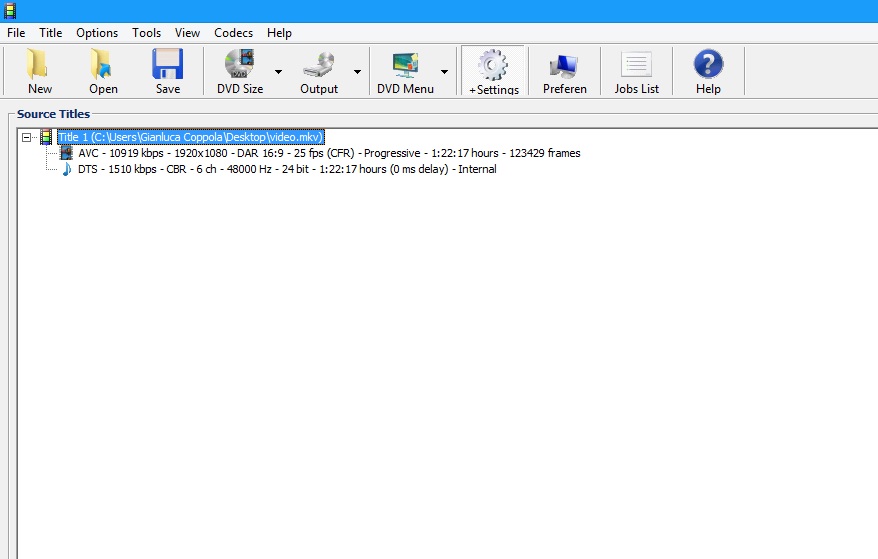The width and height of the screenshot is (878, 559).
Task: Open the File menu
Action: tap(16, 33)
